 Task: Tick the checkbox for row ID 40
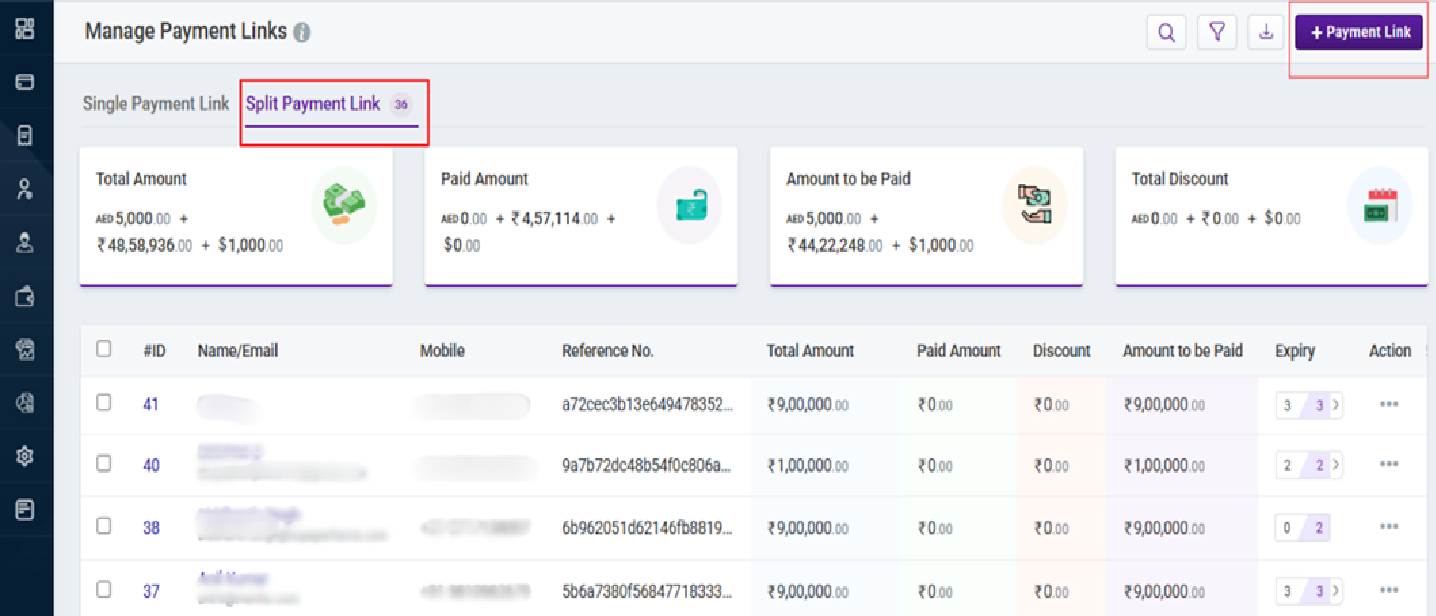click(x=103, y=463)
